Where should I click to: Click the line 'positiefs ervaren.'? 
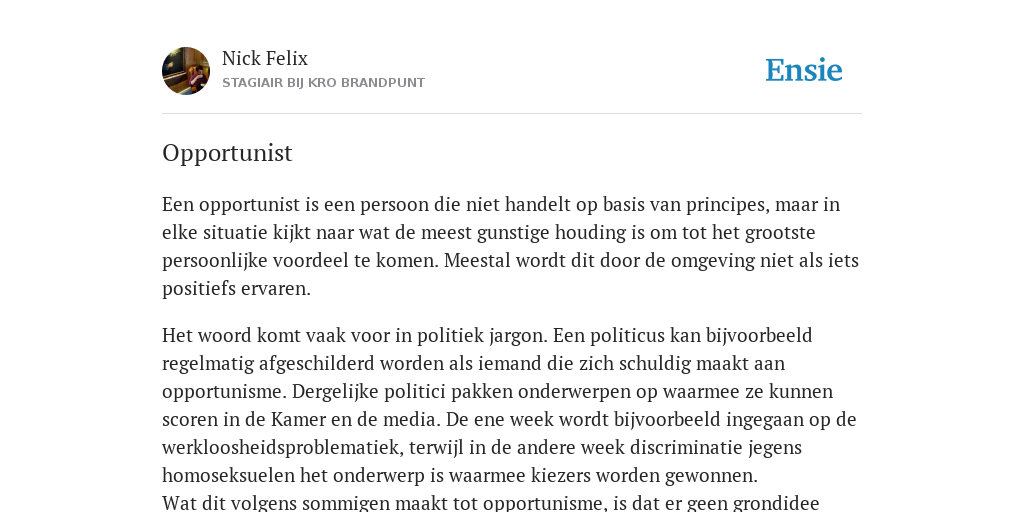tap(236, 289)
